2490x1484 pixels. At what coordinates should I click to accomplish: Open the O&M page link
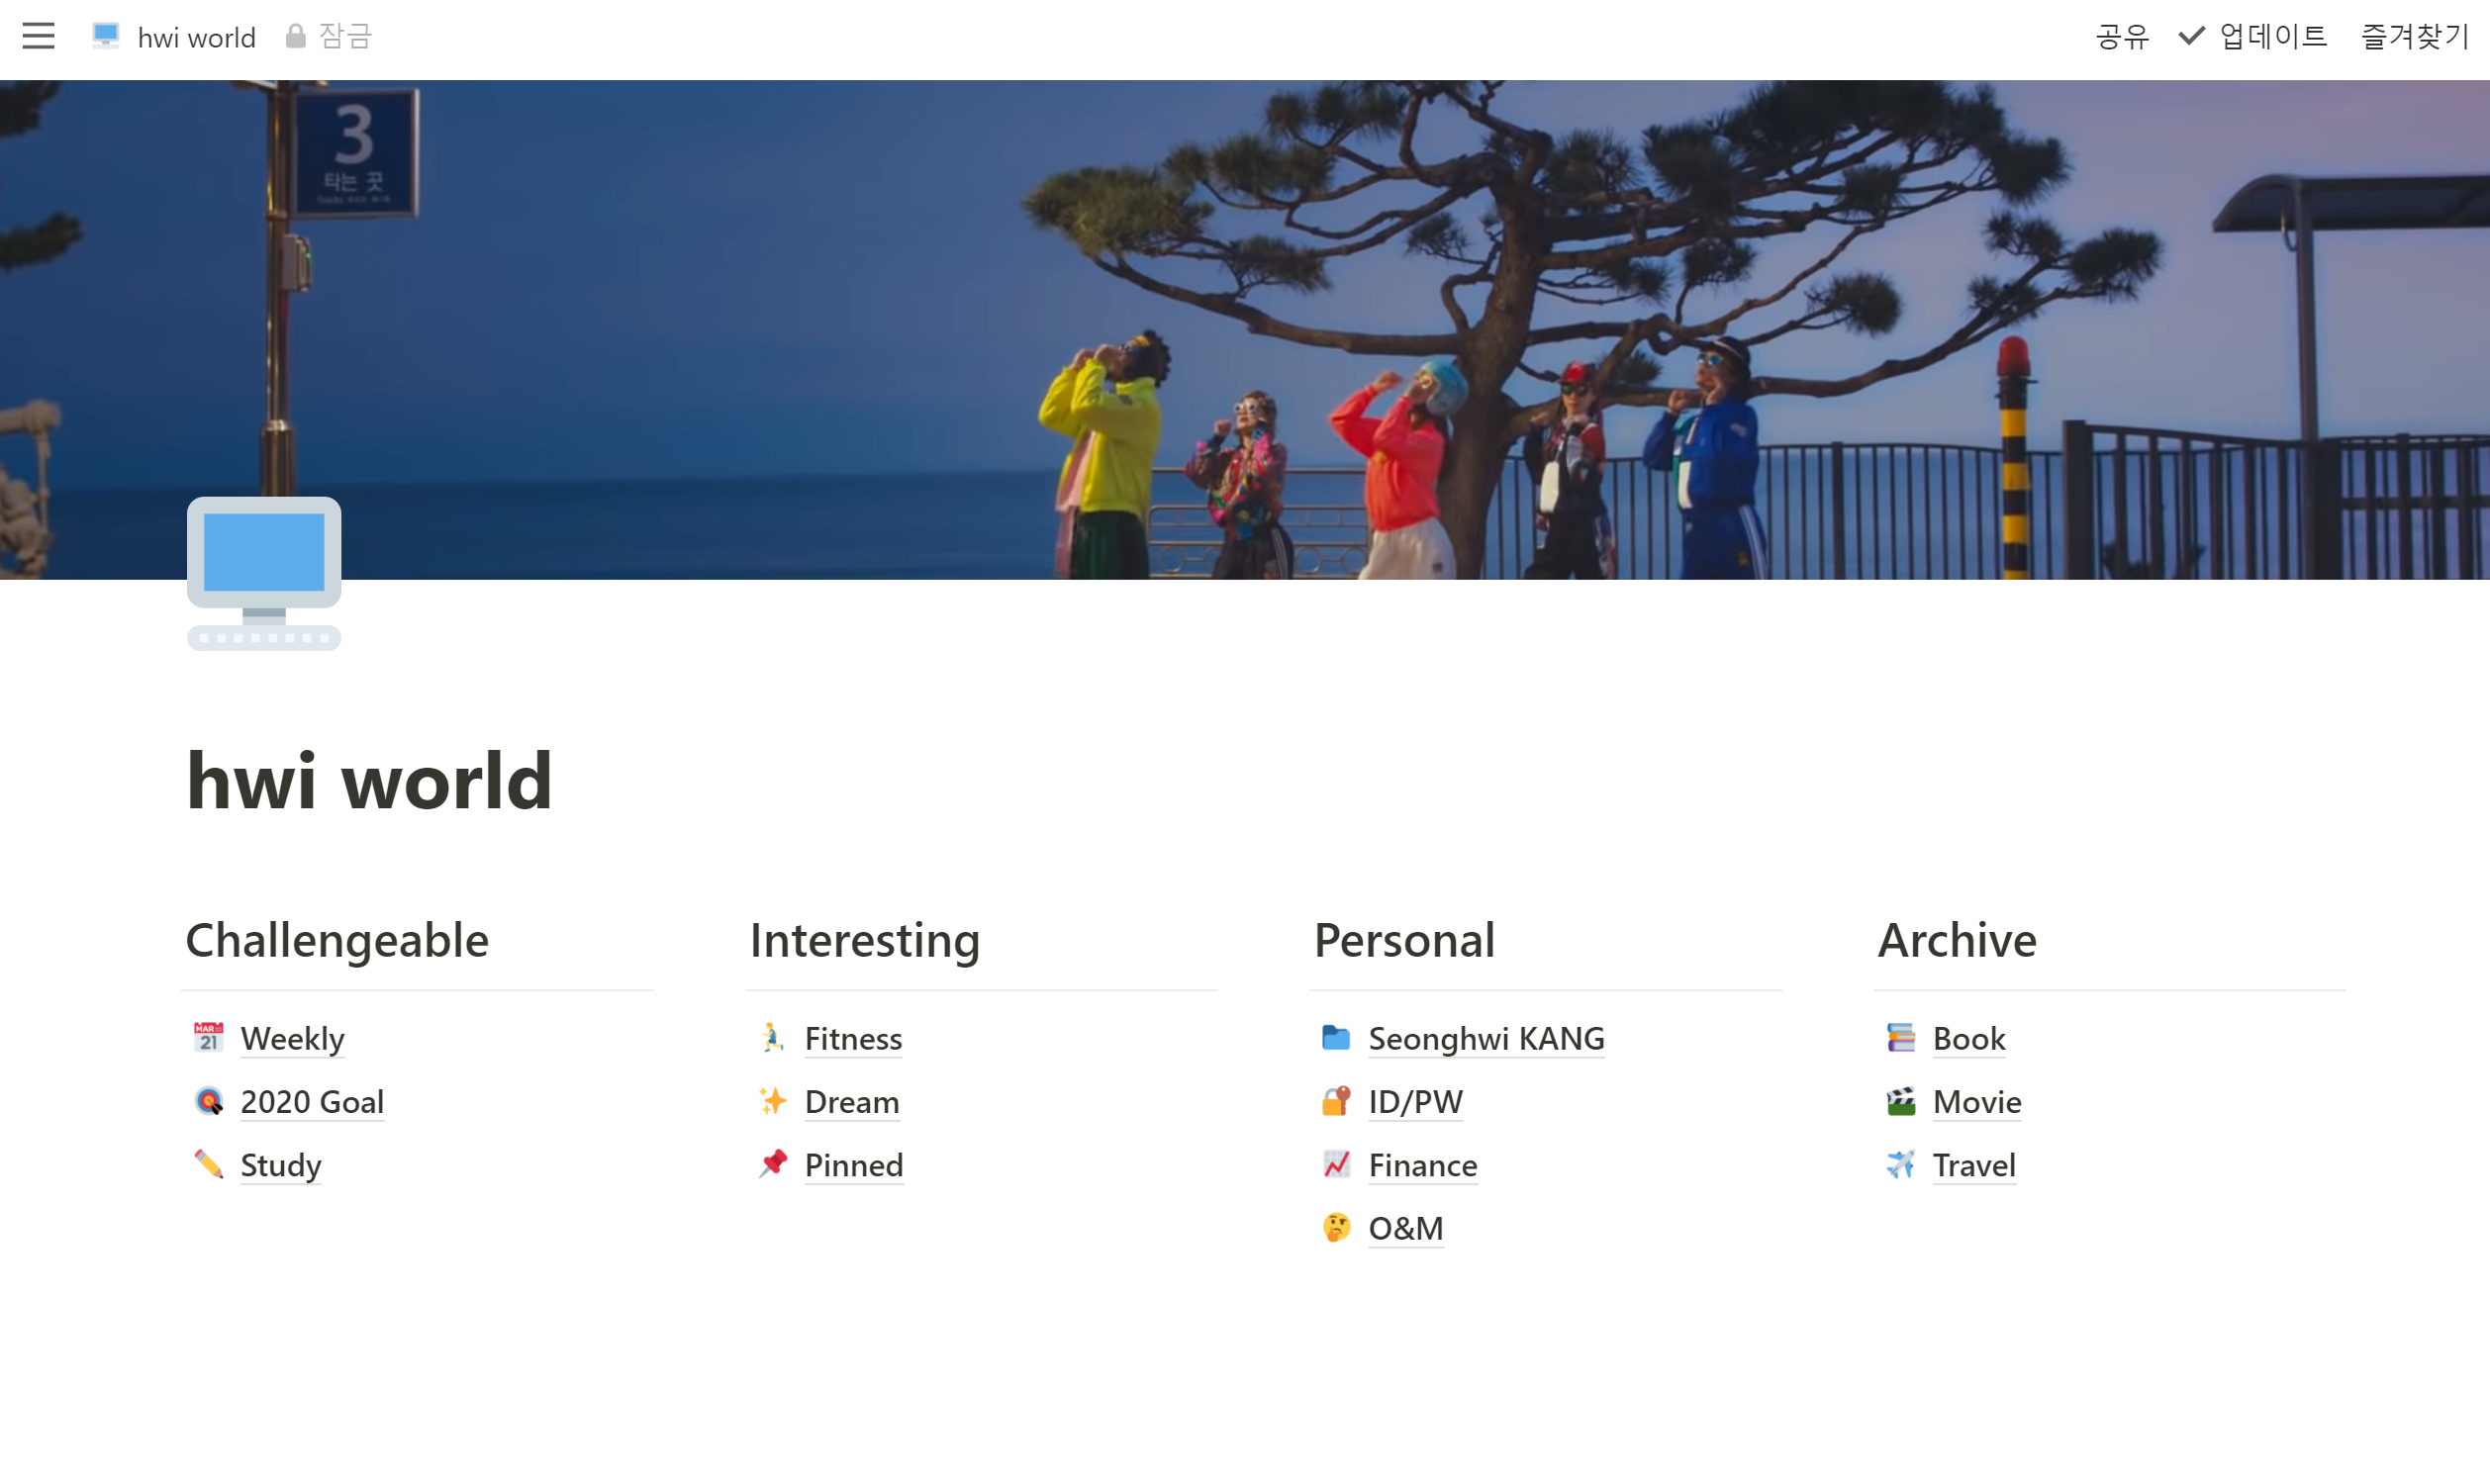1406,1228
